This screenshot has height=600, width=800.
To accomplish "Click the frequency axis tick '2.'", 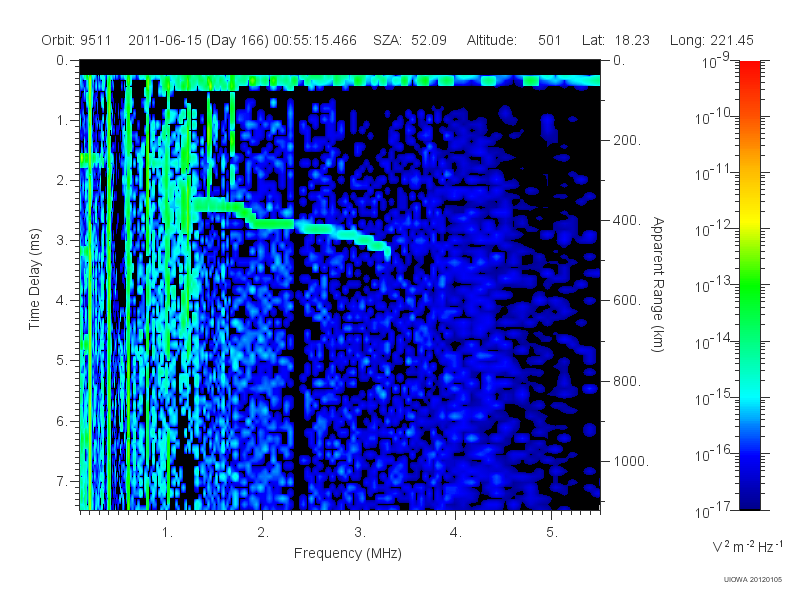I will (263, 533).
